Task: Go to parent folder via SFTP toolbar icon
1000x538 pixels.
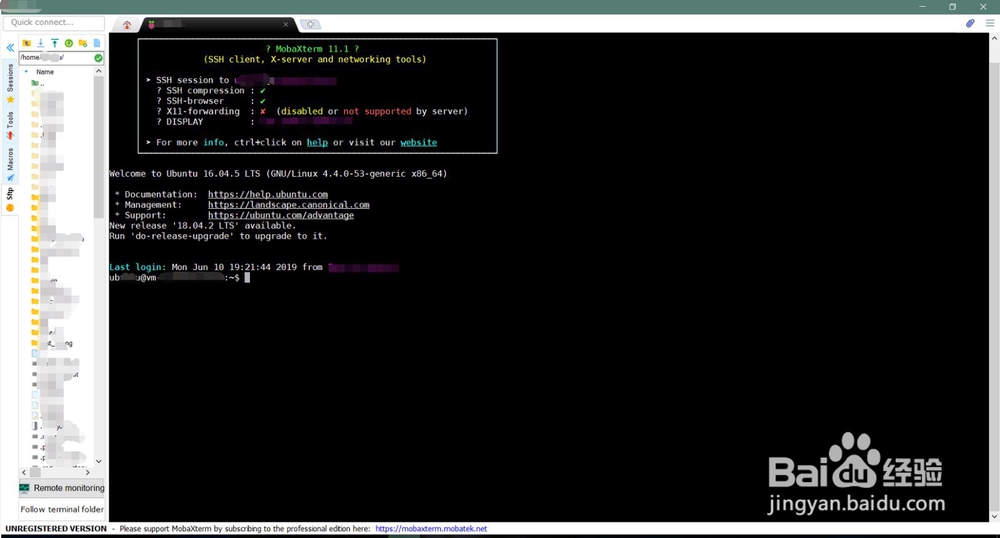Action: pyautogui.click(x=27, y=43)
